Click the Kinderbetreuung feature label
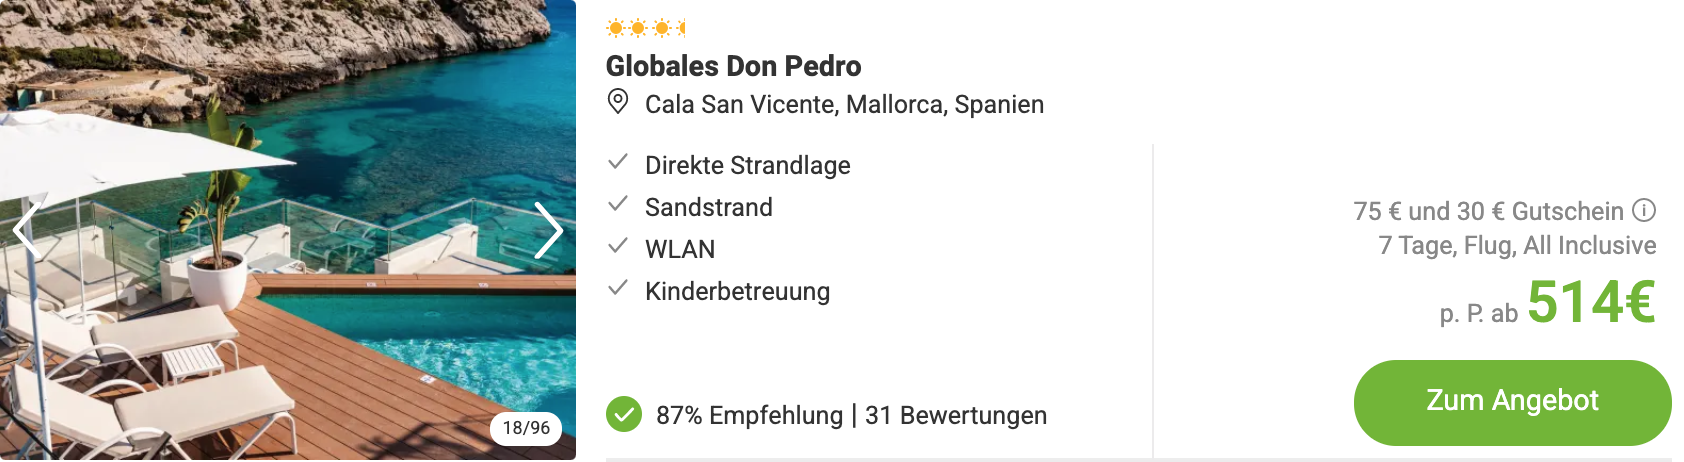 pos(737,291)
